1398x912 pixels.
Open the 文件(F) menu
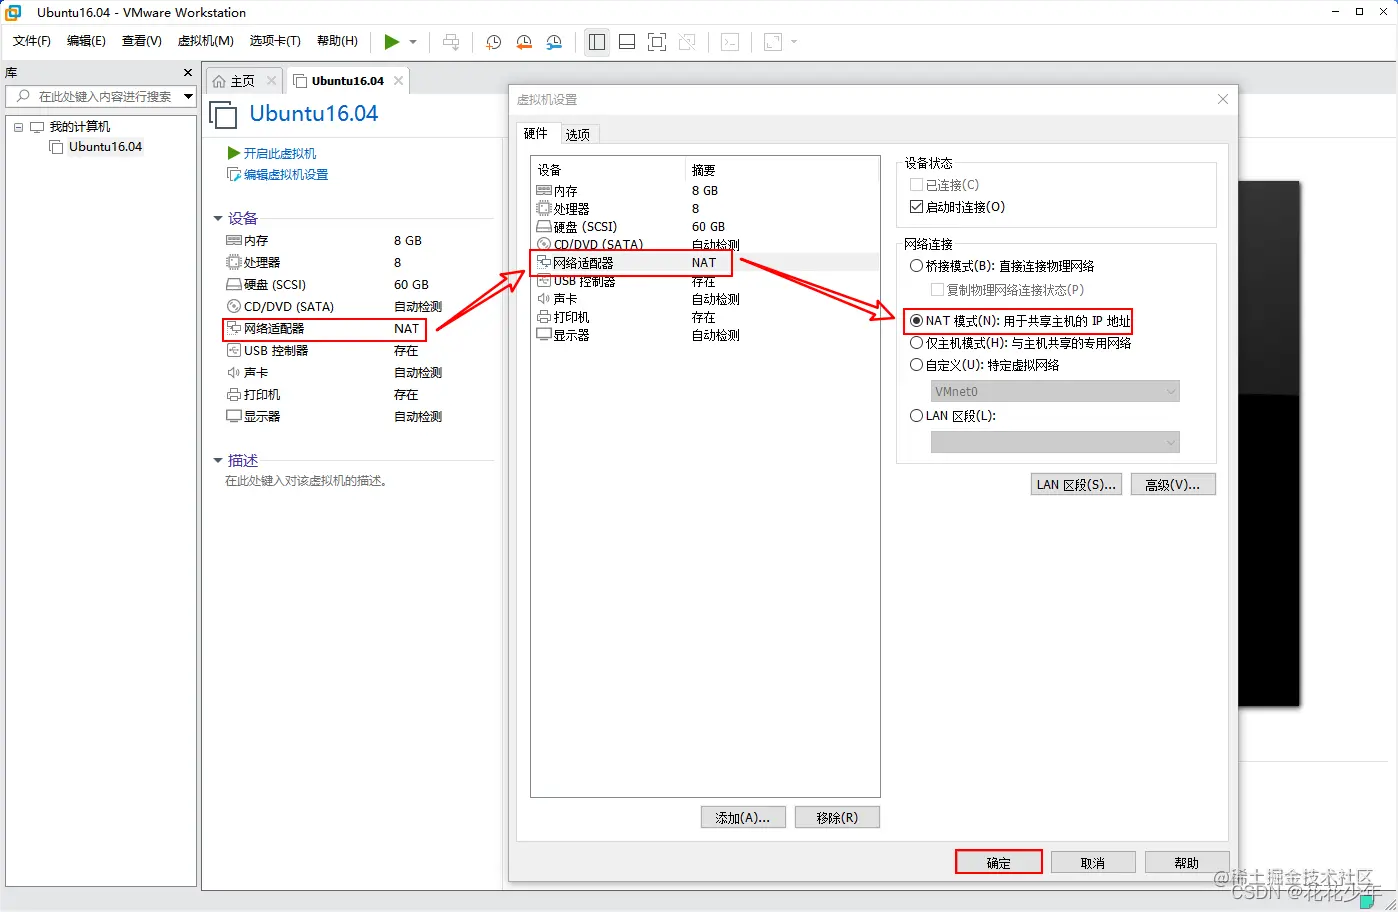tap(32, 41)
